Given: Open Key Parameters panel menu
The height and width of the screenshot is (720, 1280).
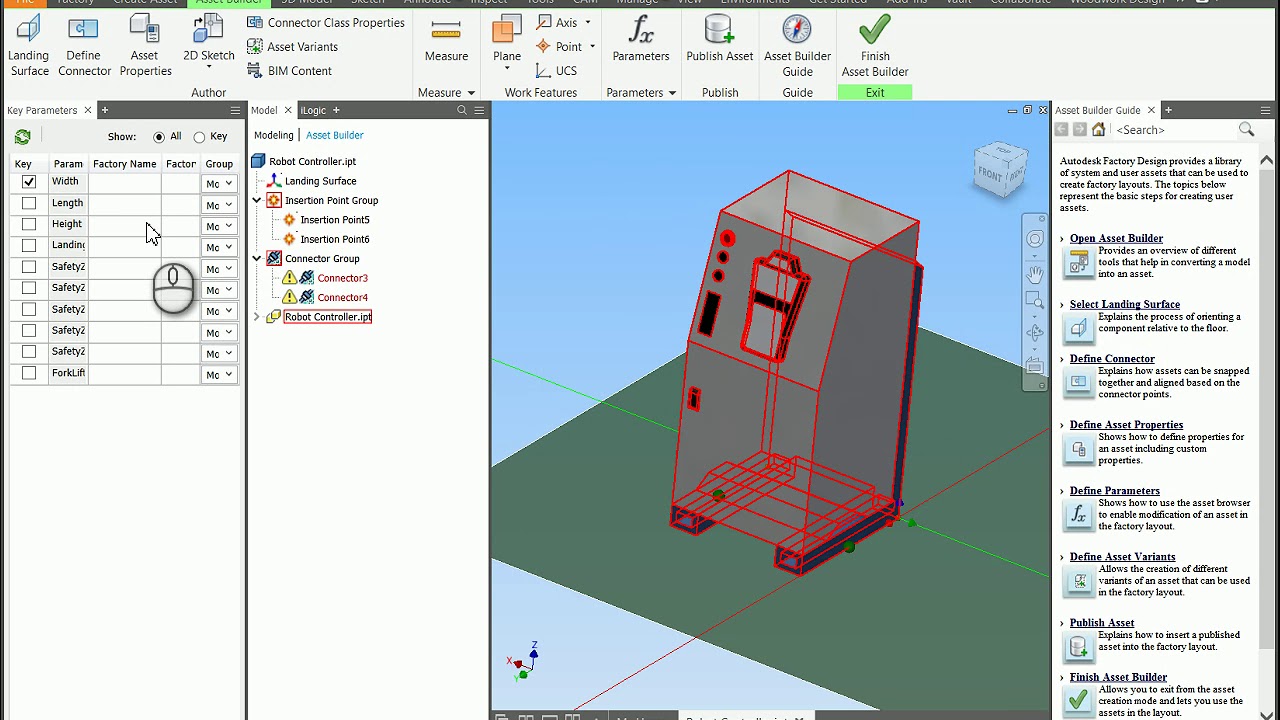Looking at the screenshot, I should click(x=235, y=110).
